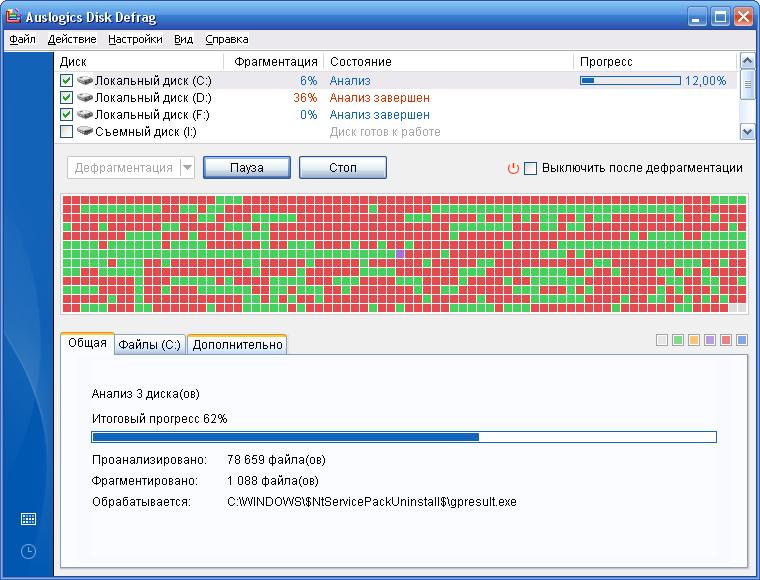Click the gpresult.exe file path text

tap(372, 502)
